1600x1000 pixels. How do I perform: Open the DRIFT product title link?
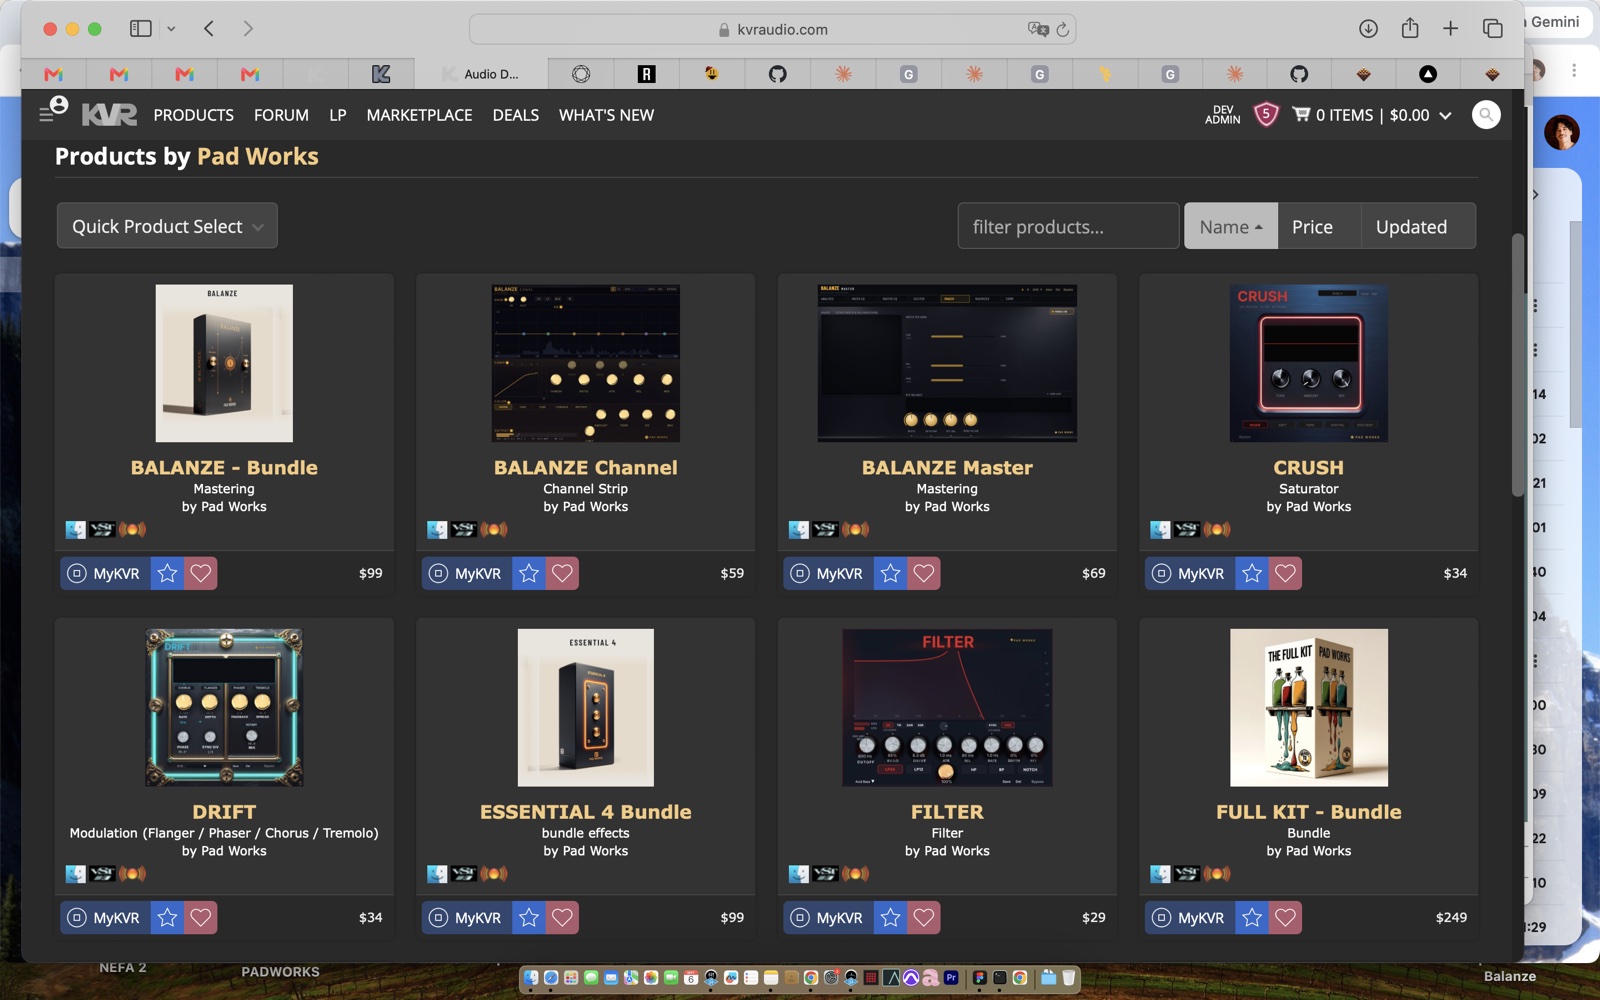(x=224, y=812)
